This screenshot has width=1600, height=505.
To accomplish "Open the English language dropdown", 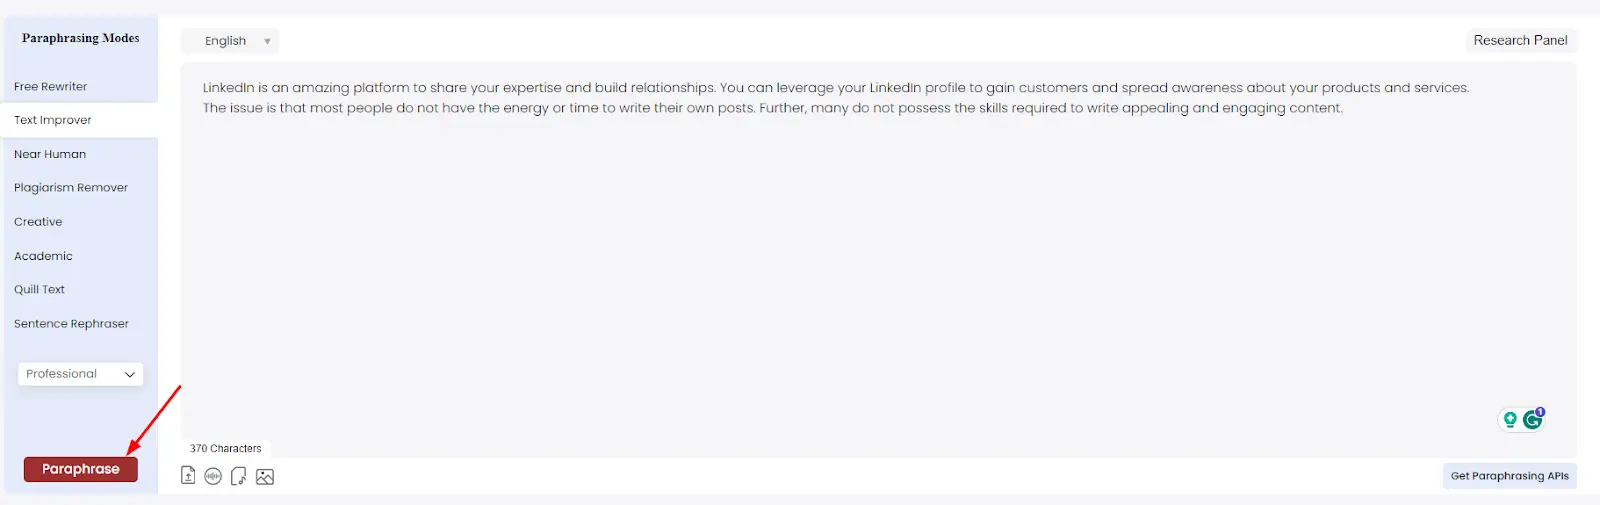I will tap(230, 41).
